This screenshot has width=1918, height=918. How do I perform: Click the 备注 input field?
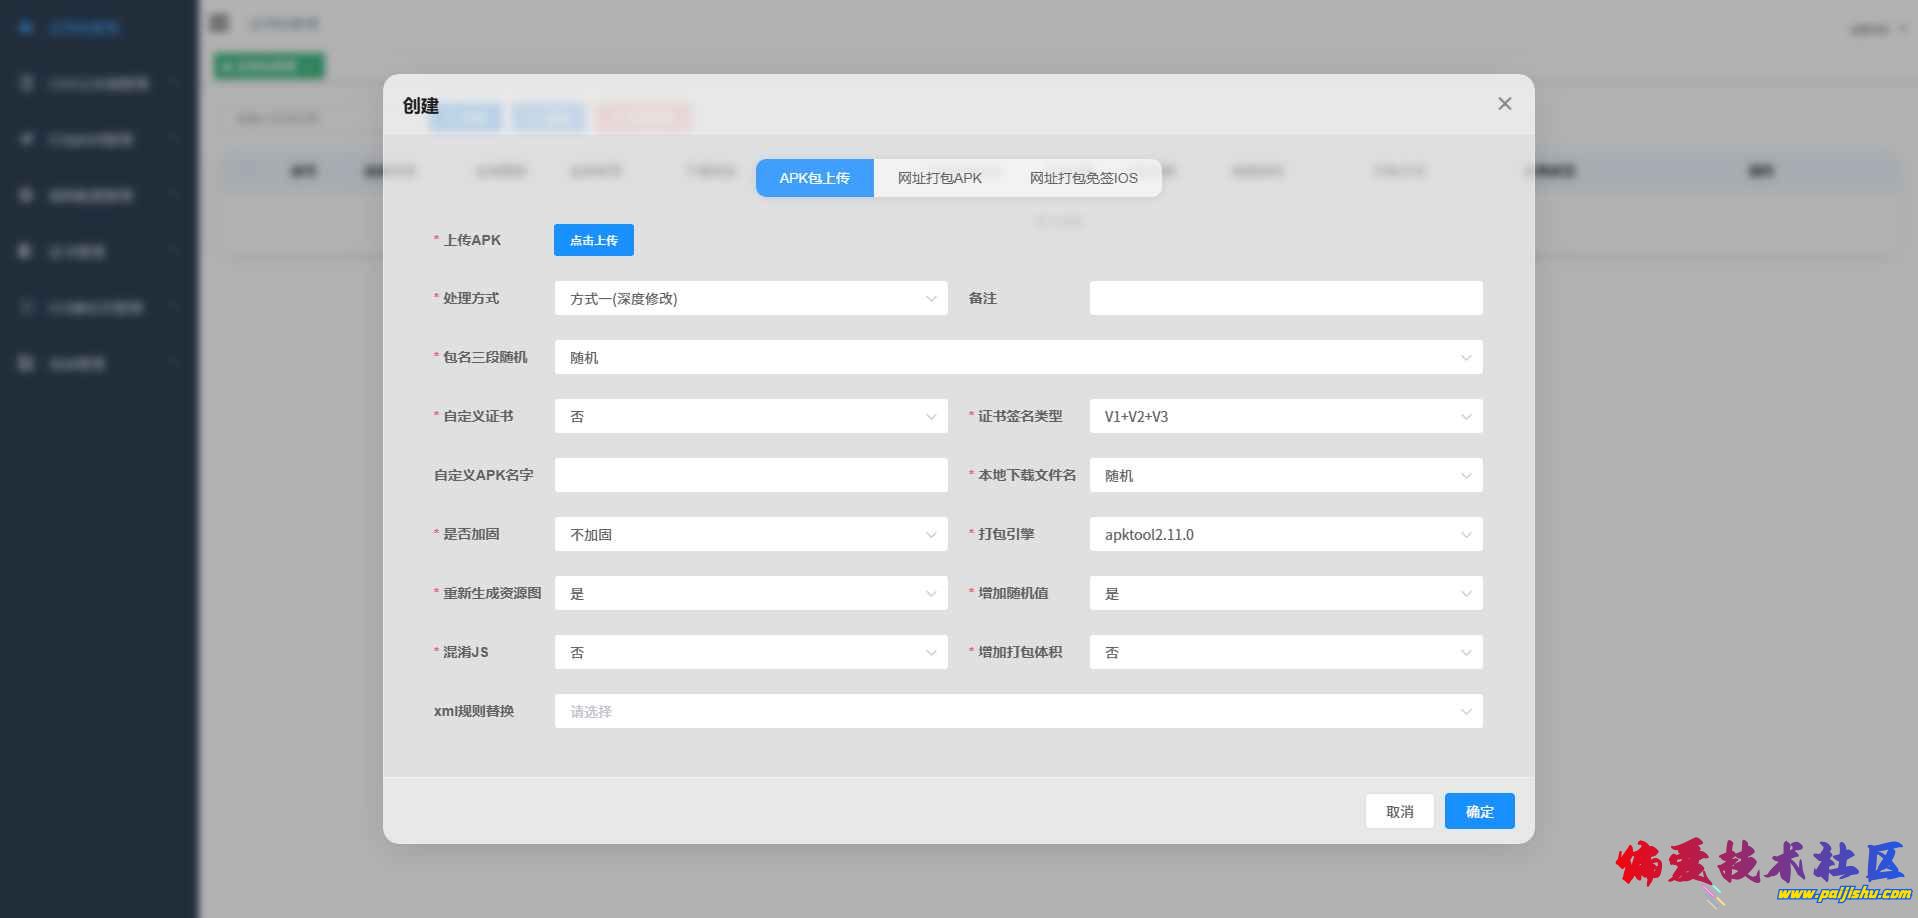pyautogui.click(x=1285, y=298)
